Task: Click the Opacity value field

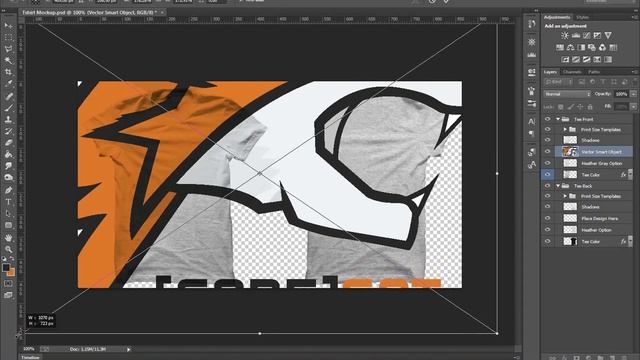Action: point(621,94)
